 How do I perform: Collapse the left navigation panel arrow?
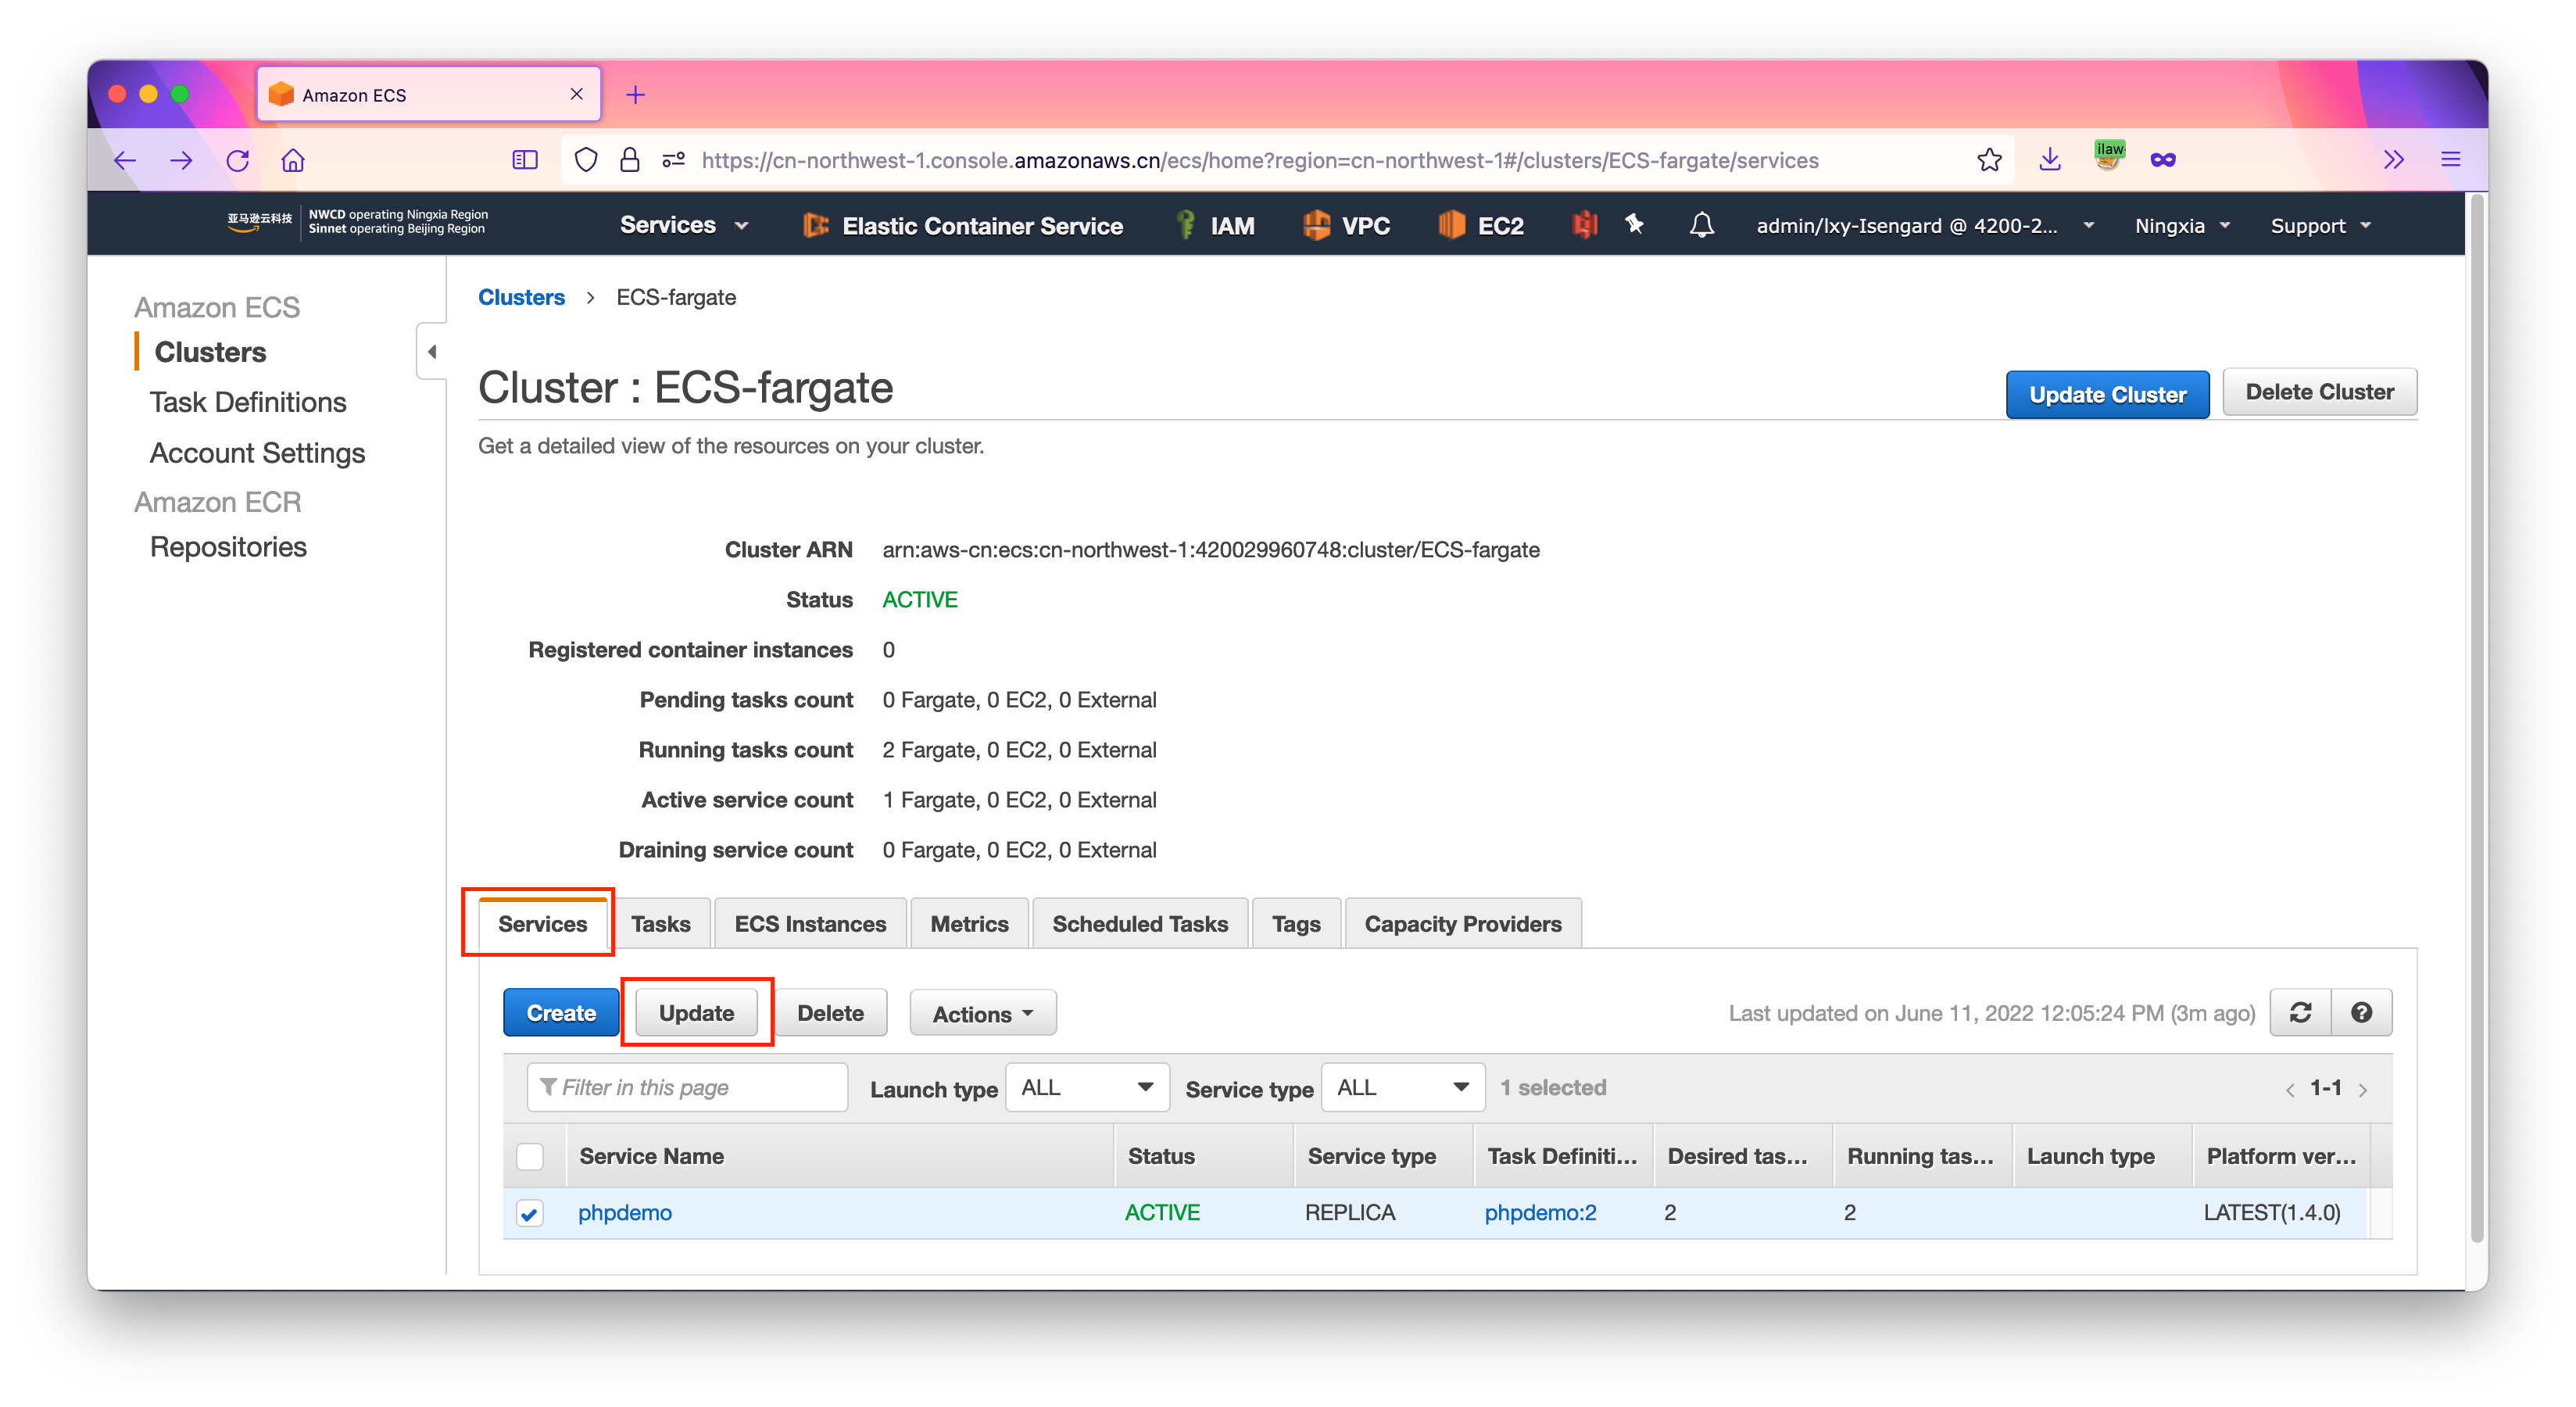pos(432,352)
